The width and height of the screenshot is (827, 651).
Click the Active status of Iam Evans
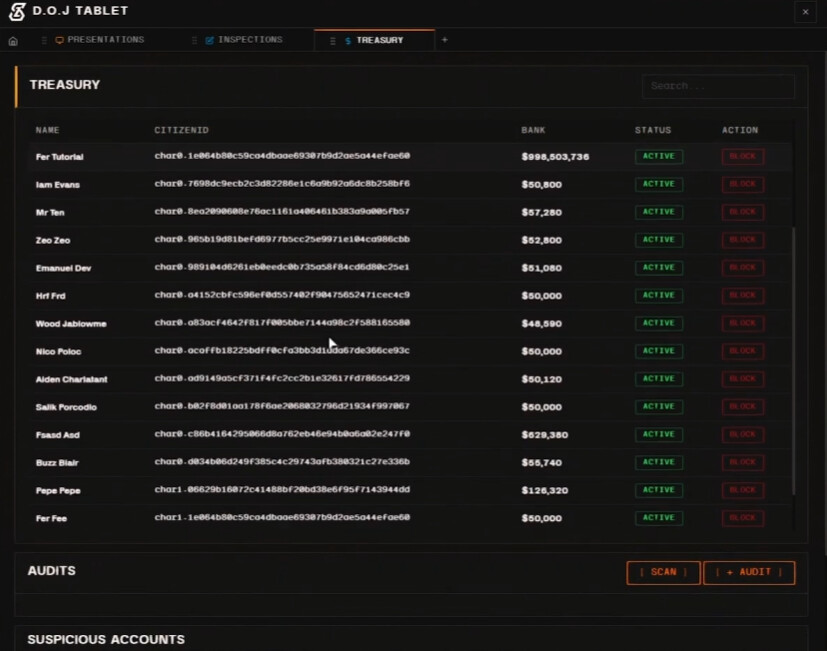pyautogui.click(x=659, y=184)
